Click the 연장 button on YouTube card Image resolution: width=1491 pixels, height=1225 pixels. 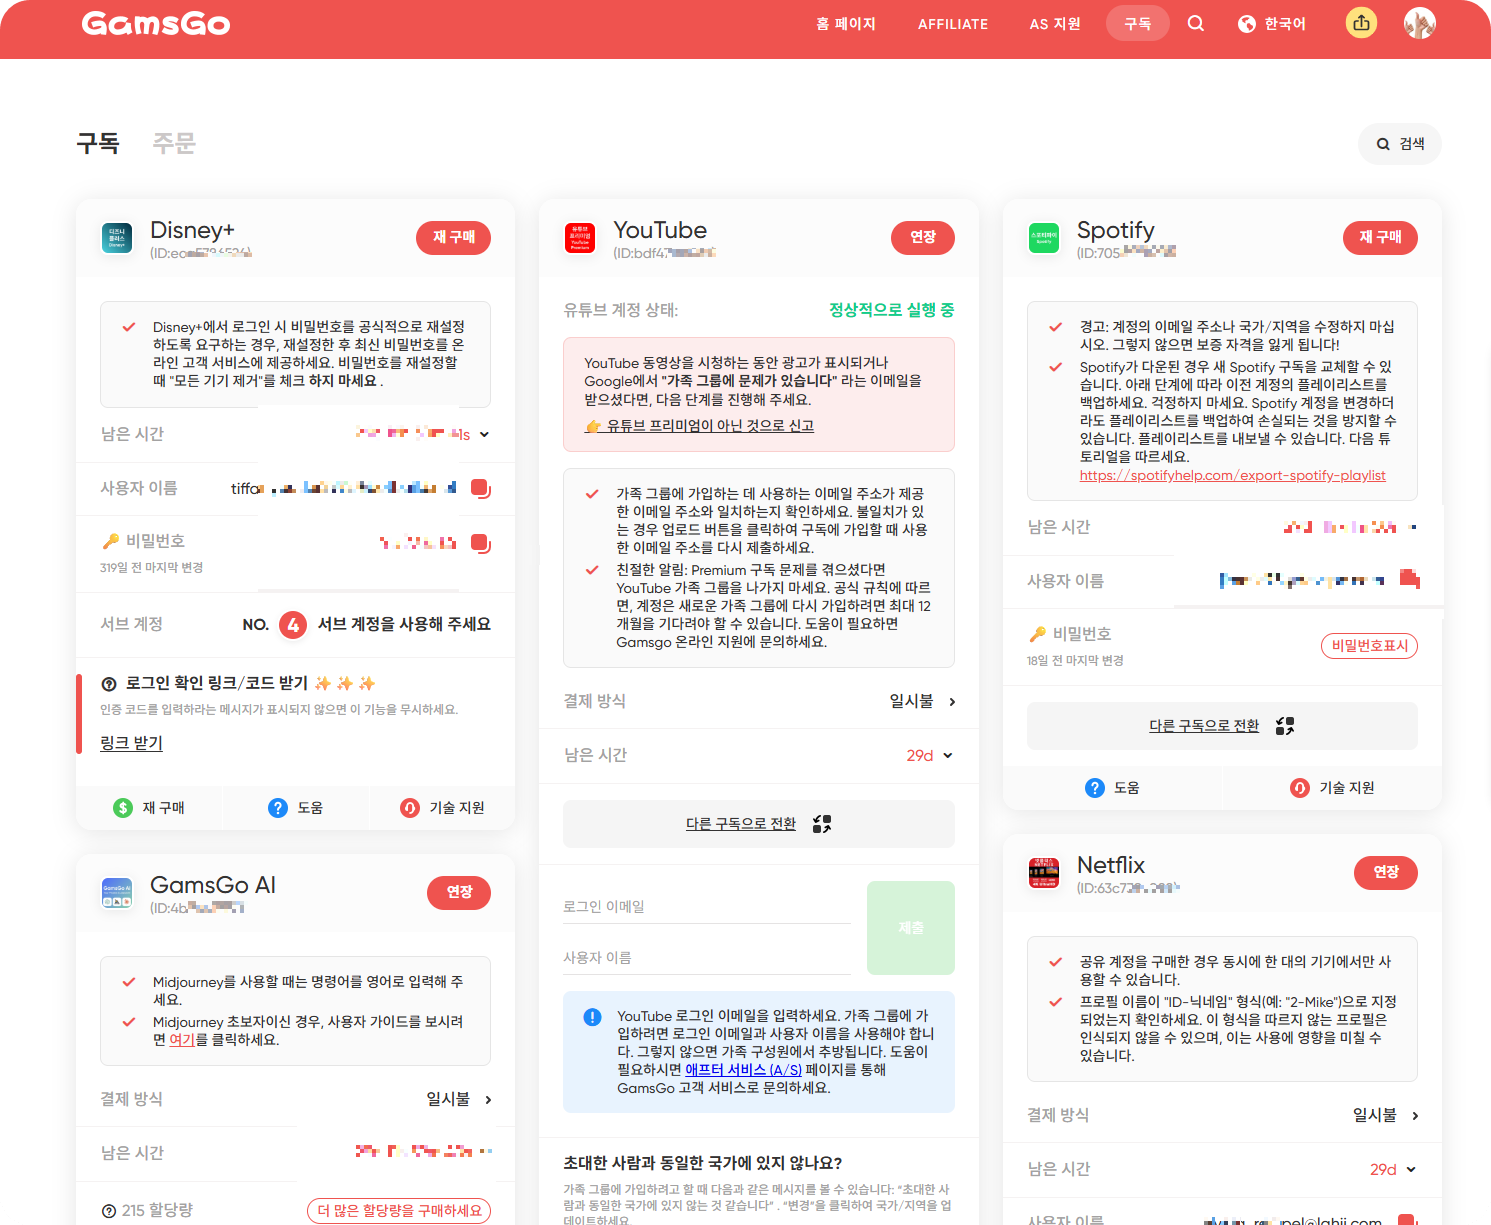[923, 237]
